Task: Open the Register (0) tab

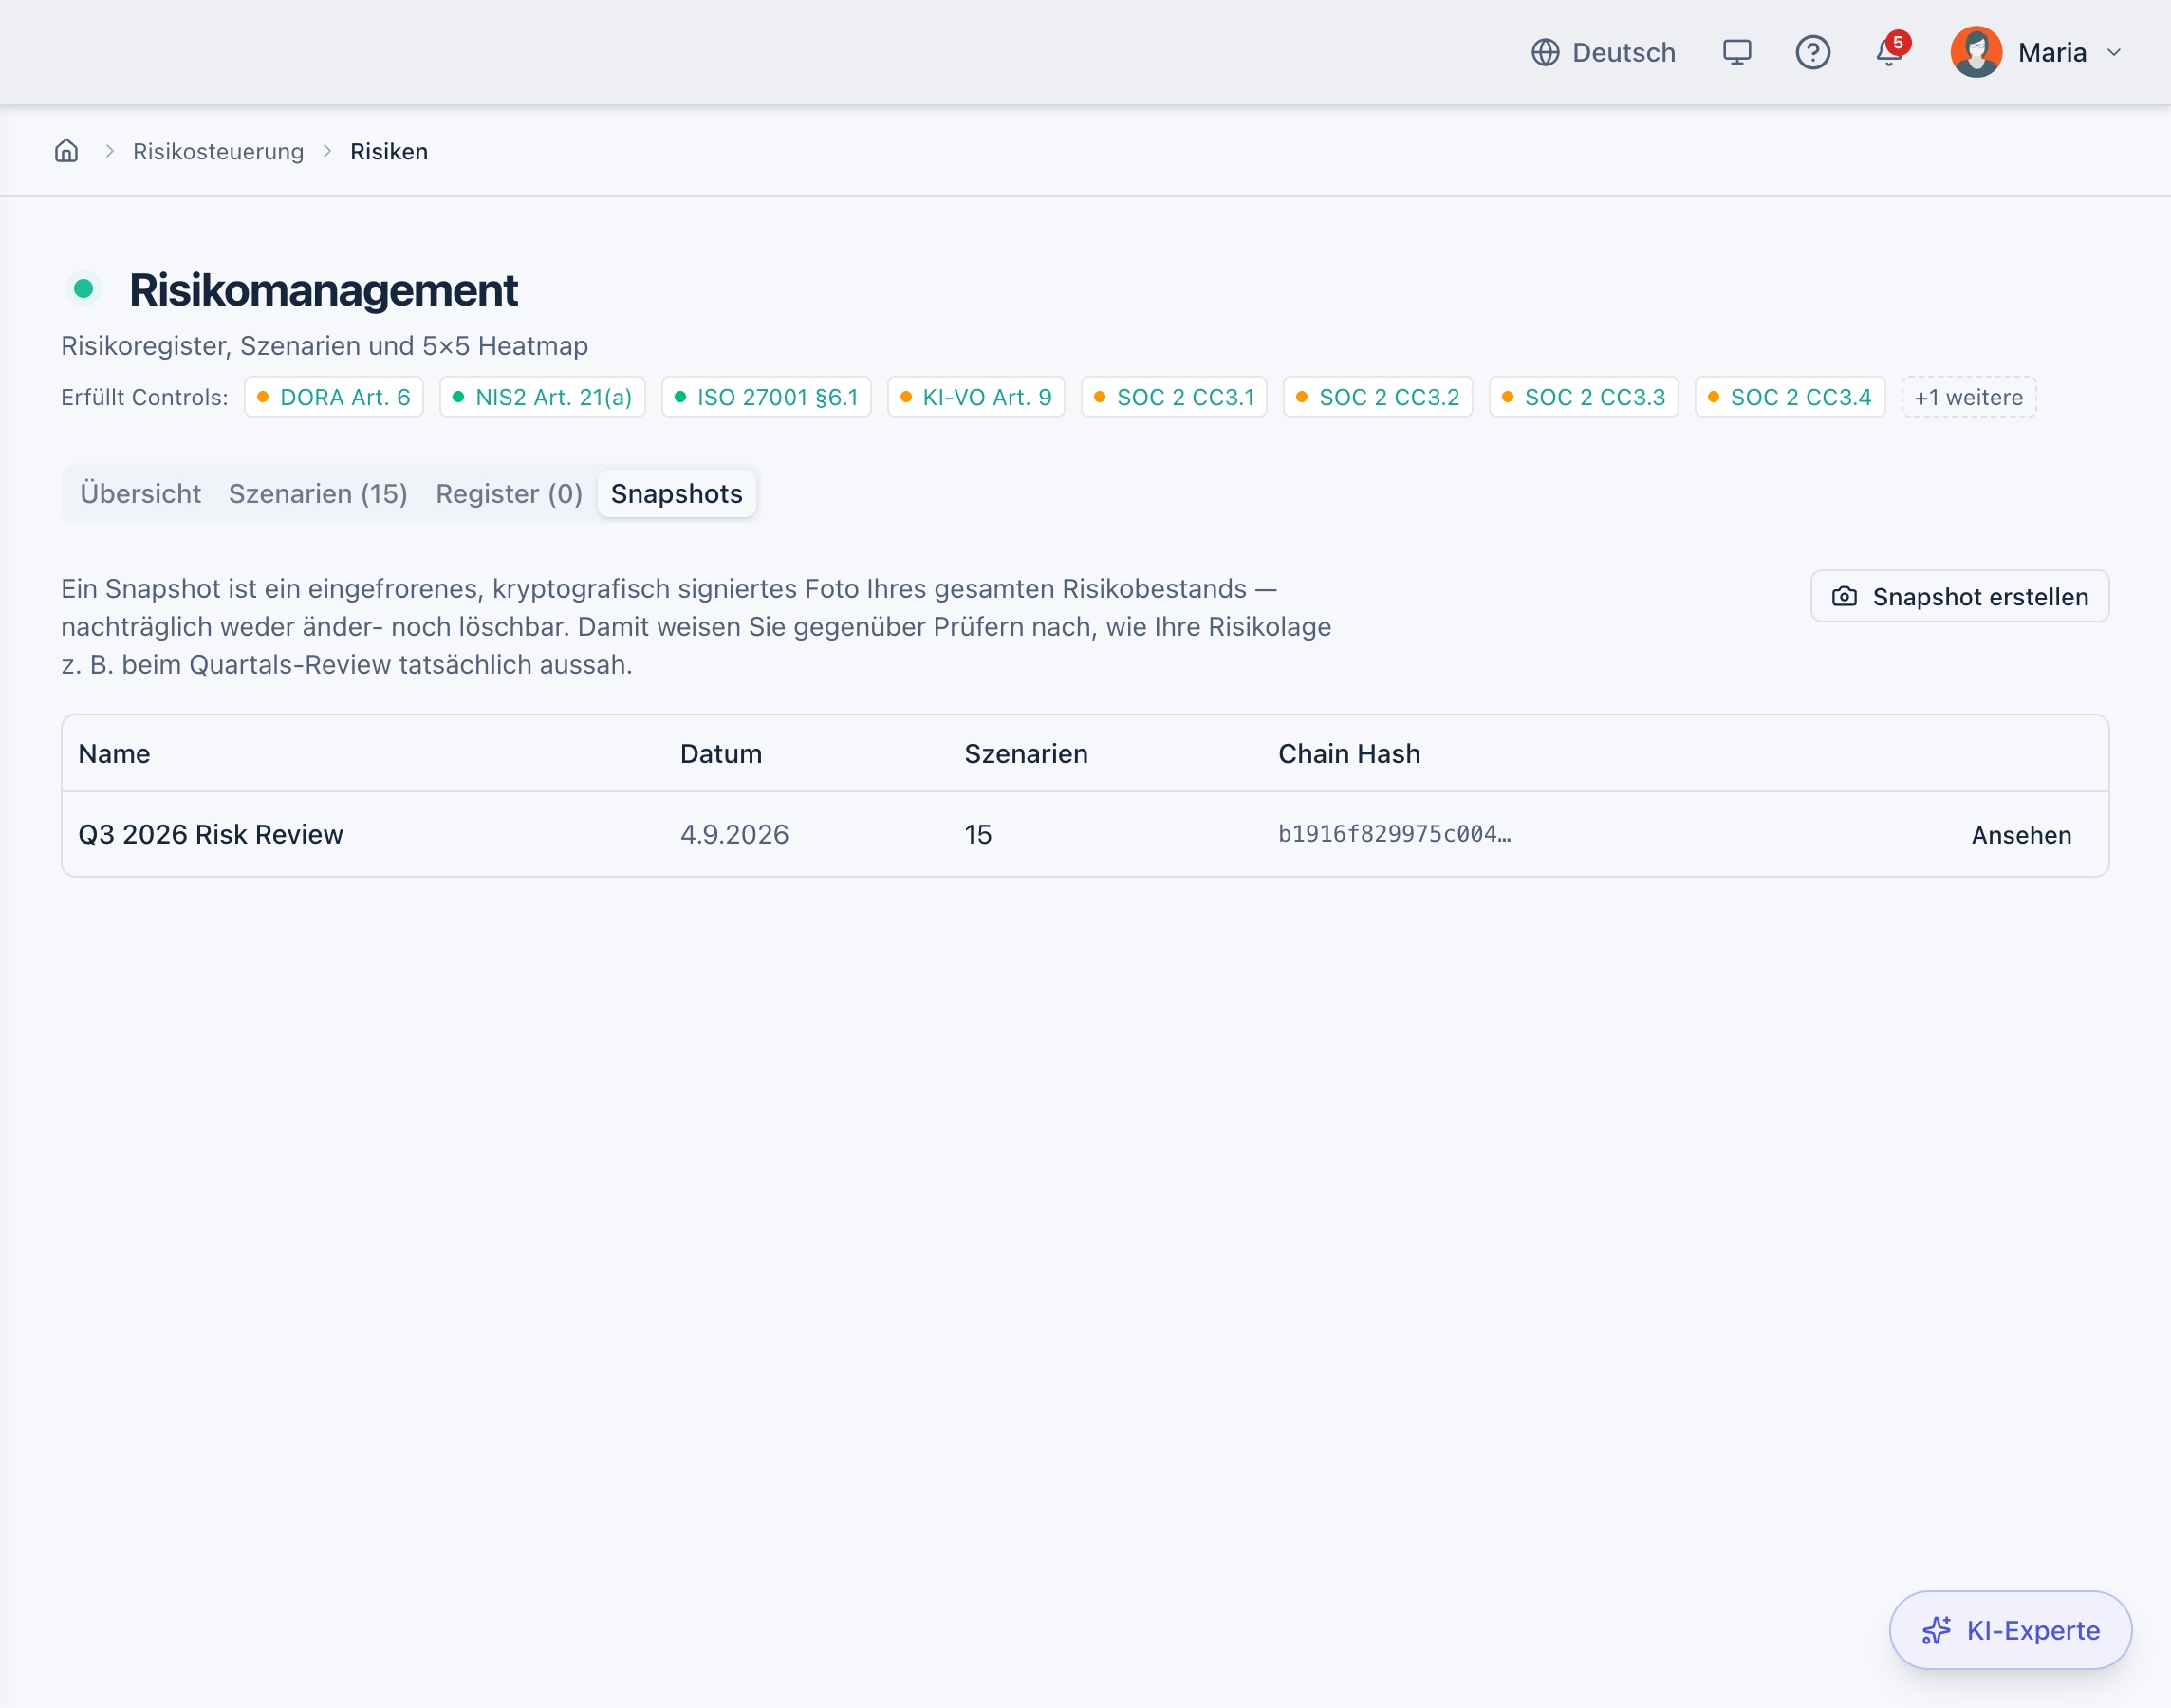Action: click(x=509, y=494)
